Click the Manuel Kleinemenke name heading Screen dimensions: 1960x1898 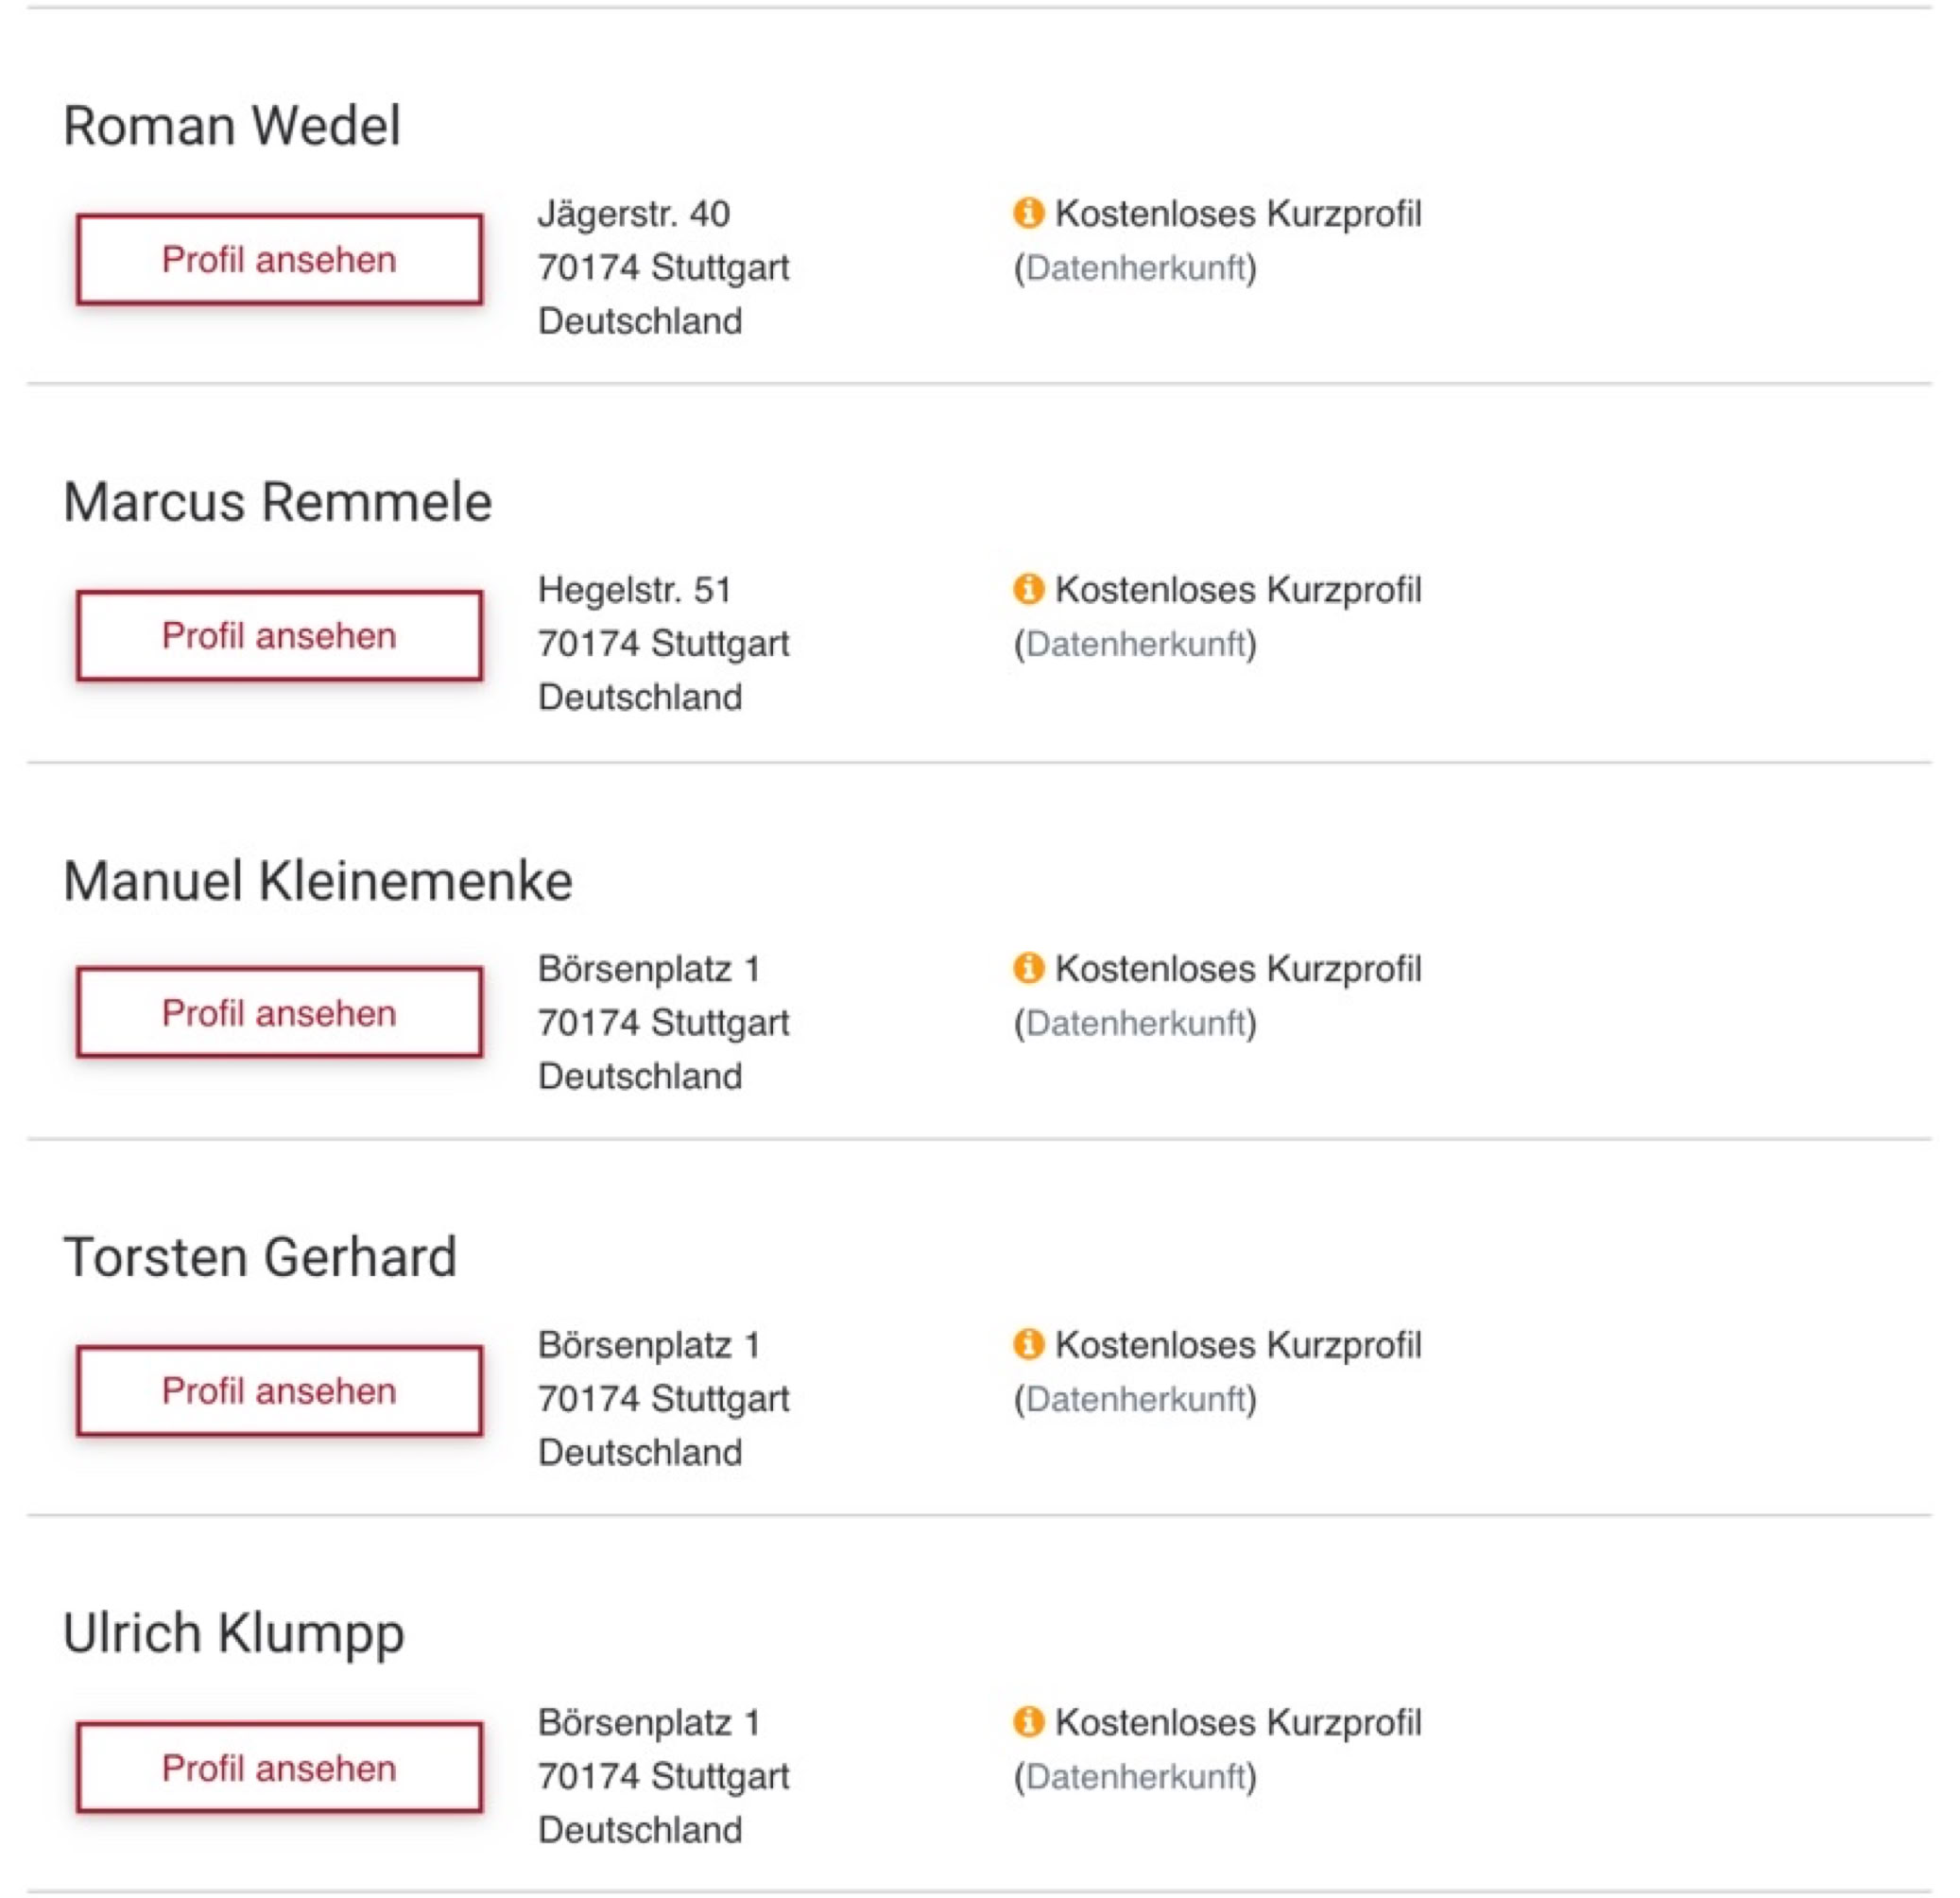point(317,881)
